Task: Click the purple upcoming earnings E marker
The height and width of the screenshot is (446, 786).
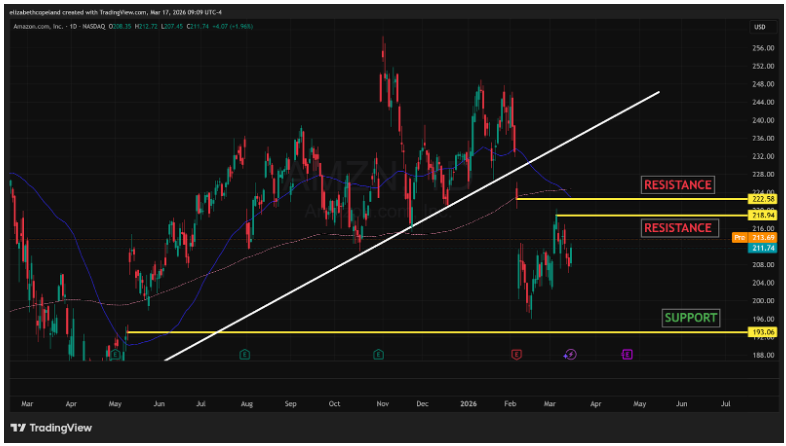Action: pyautogui.click(x=627, y=355)
